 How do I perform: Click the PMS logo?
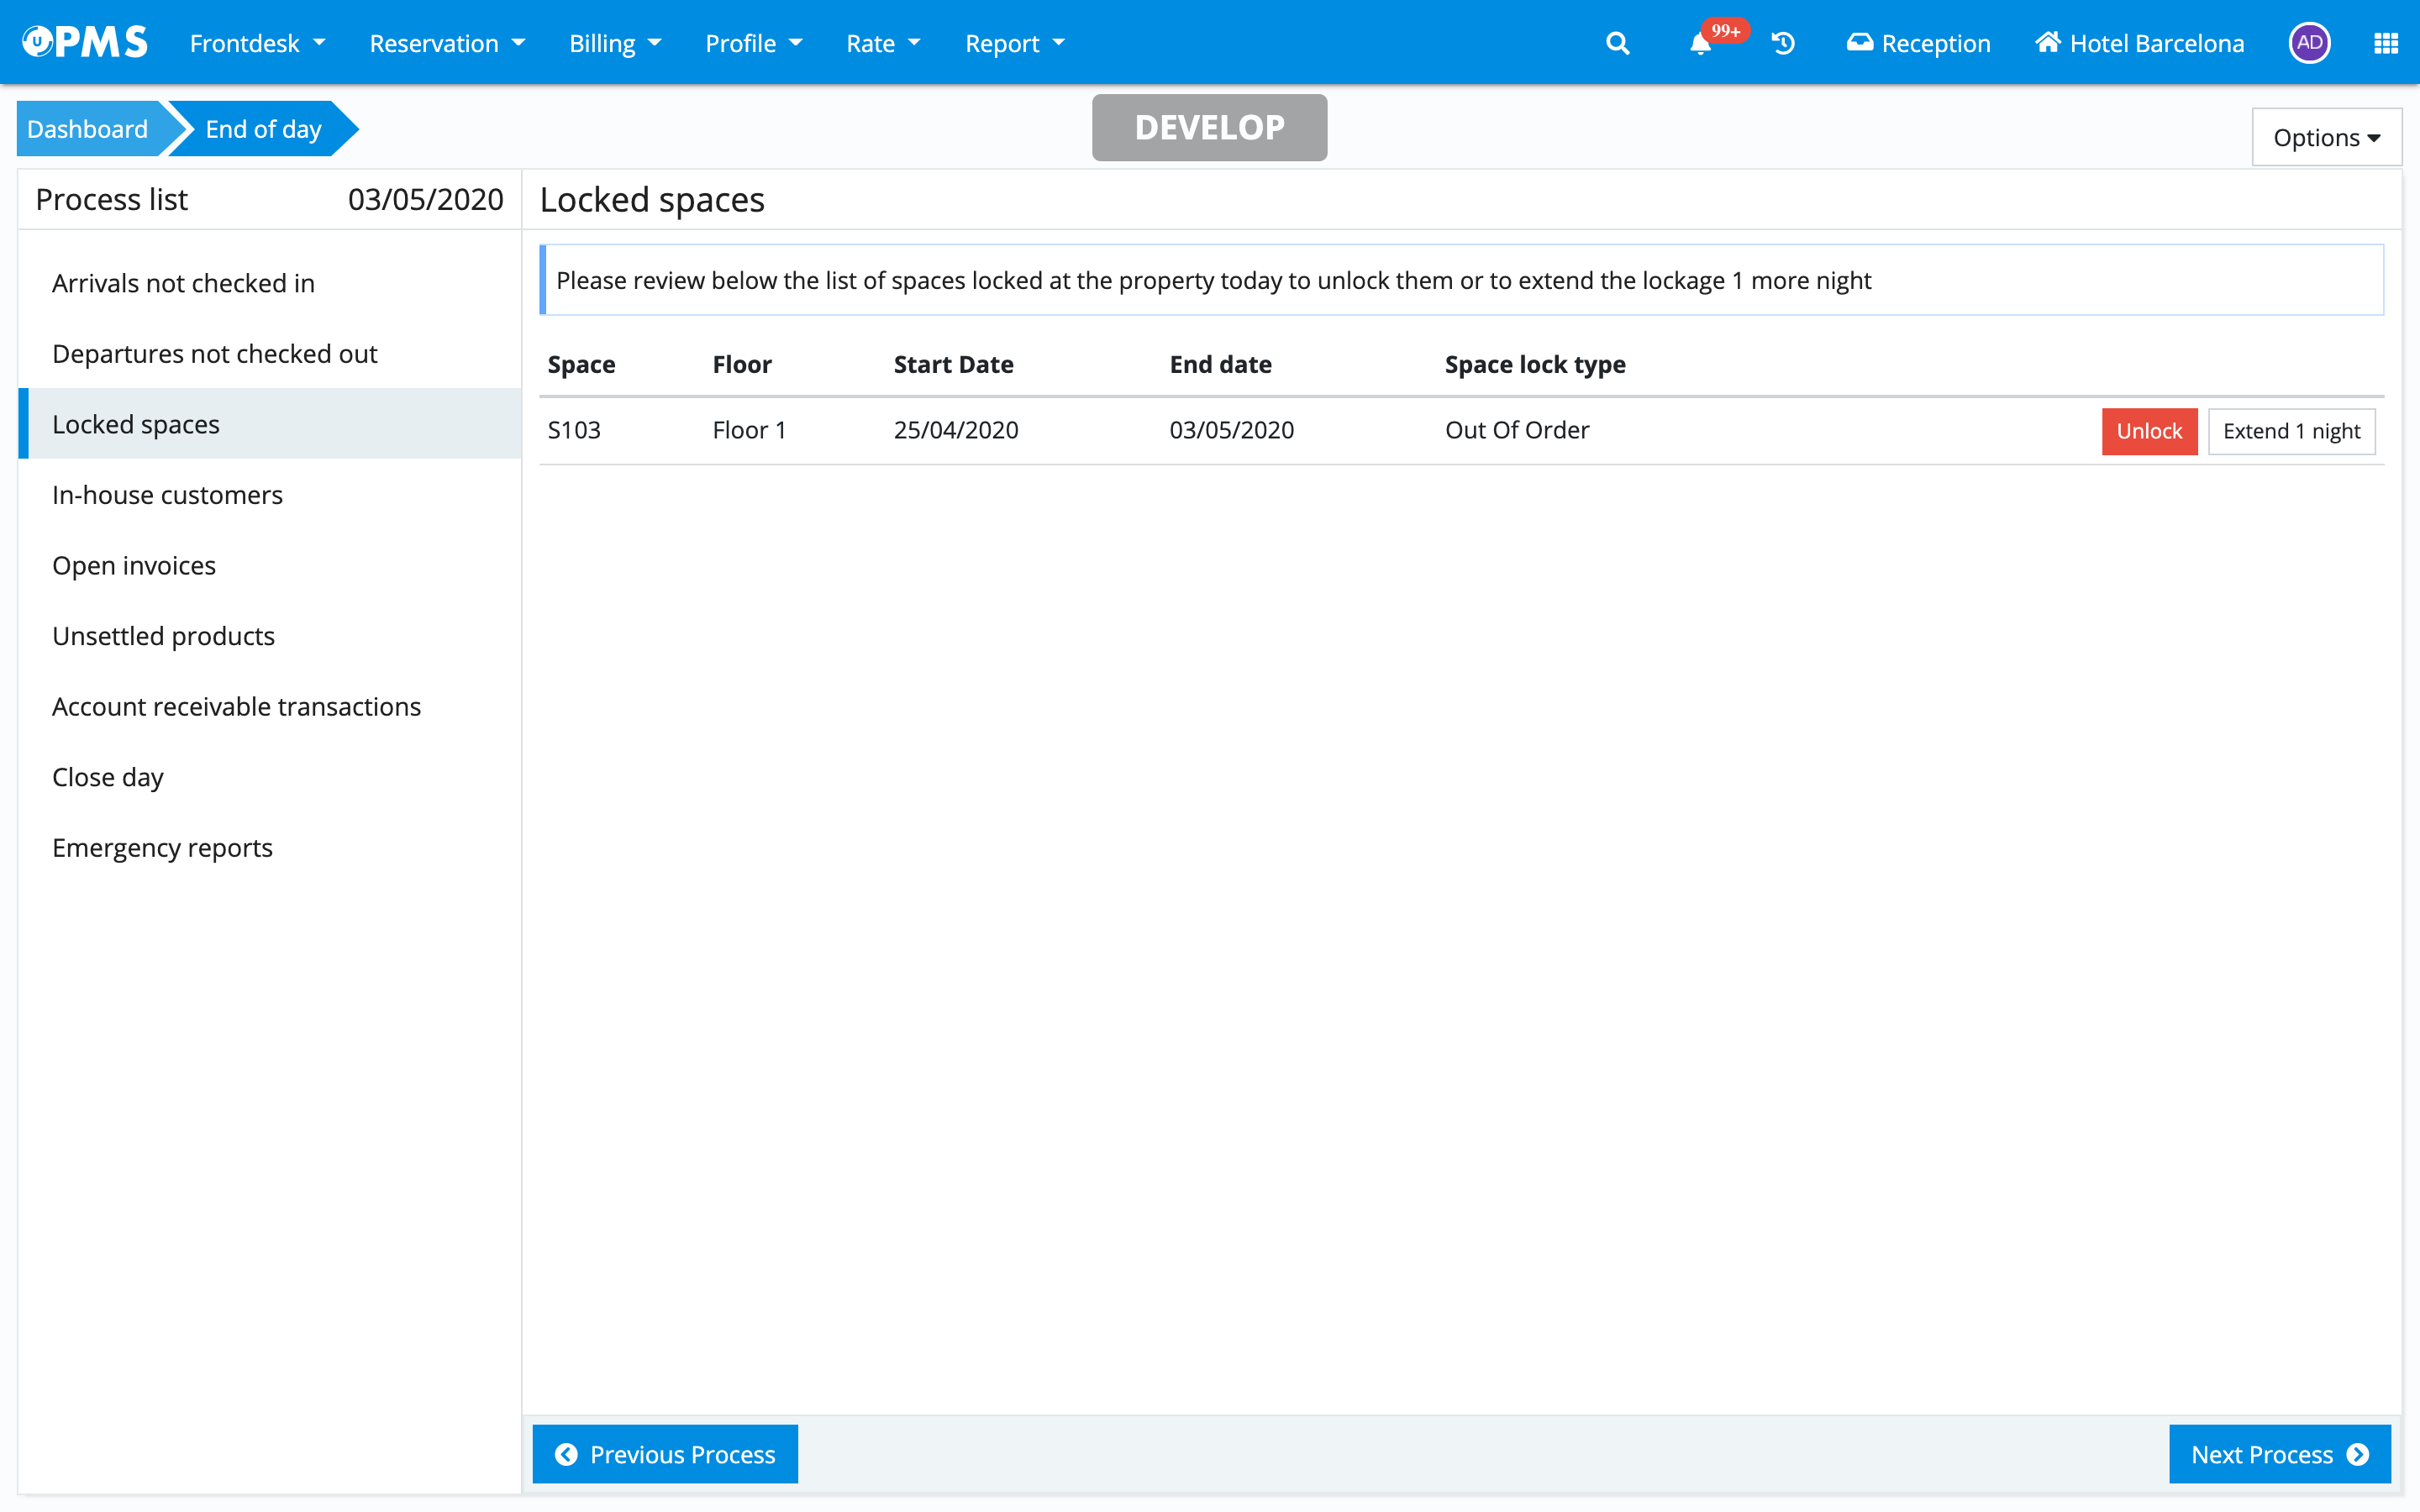(x=86, y=42)
